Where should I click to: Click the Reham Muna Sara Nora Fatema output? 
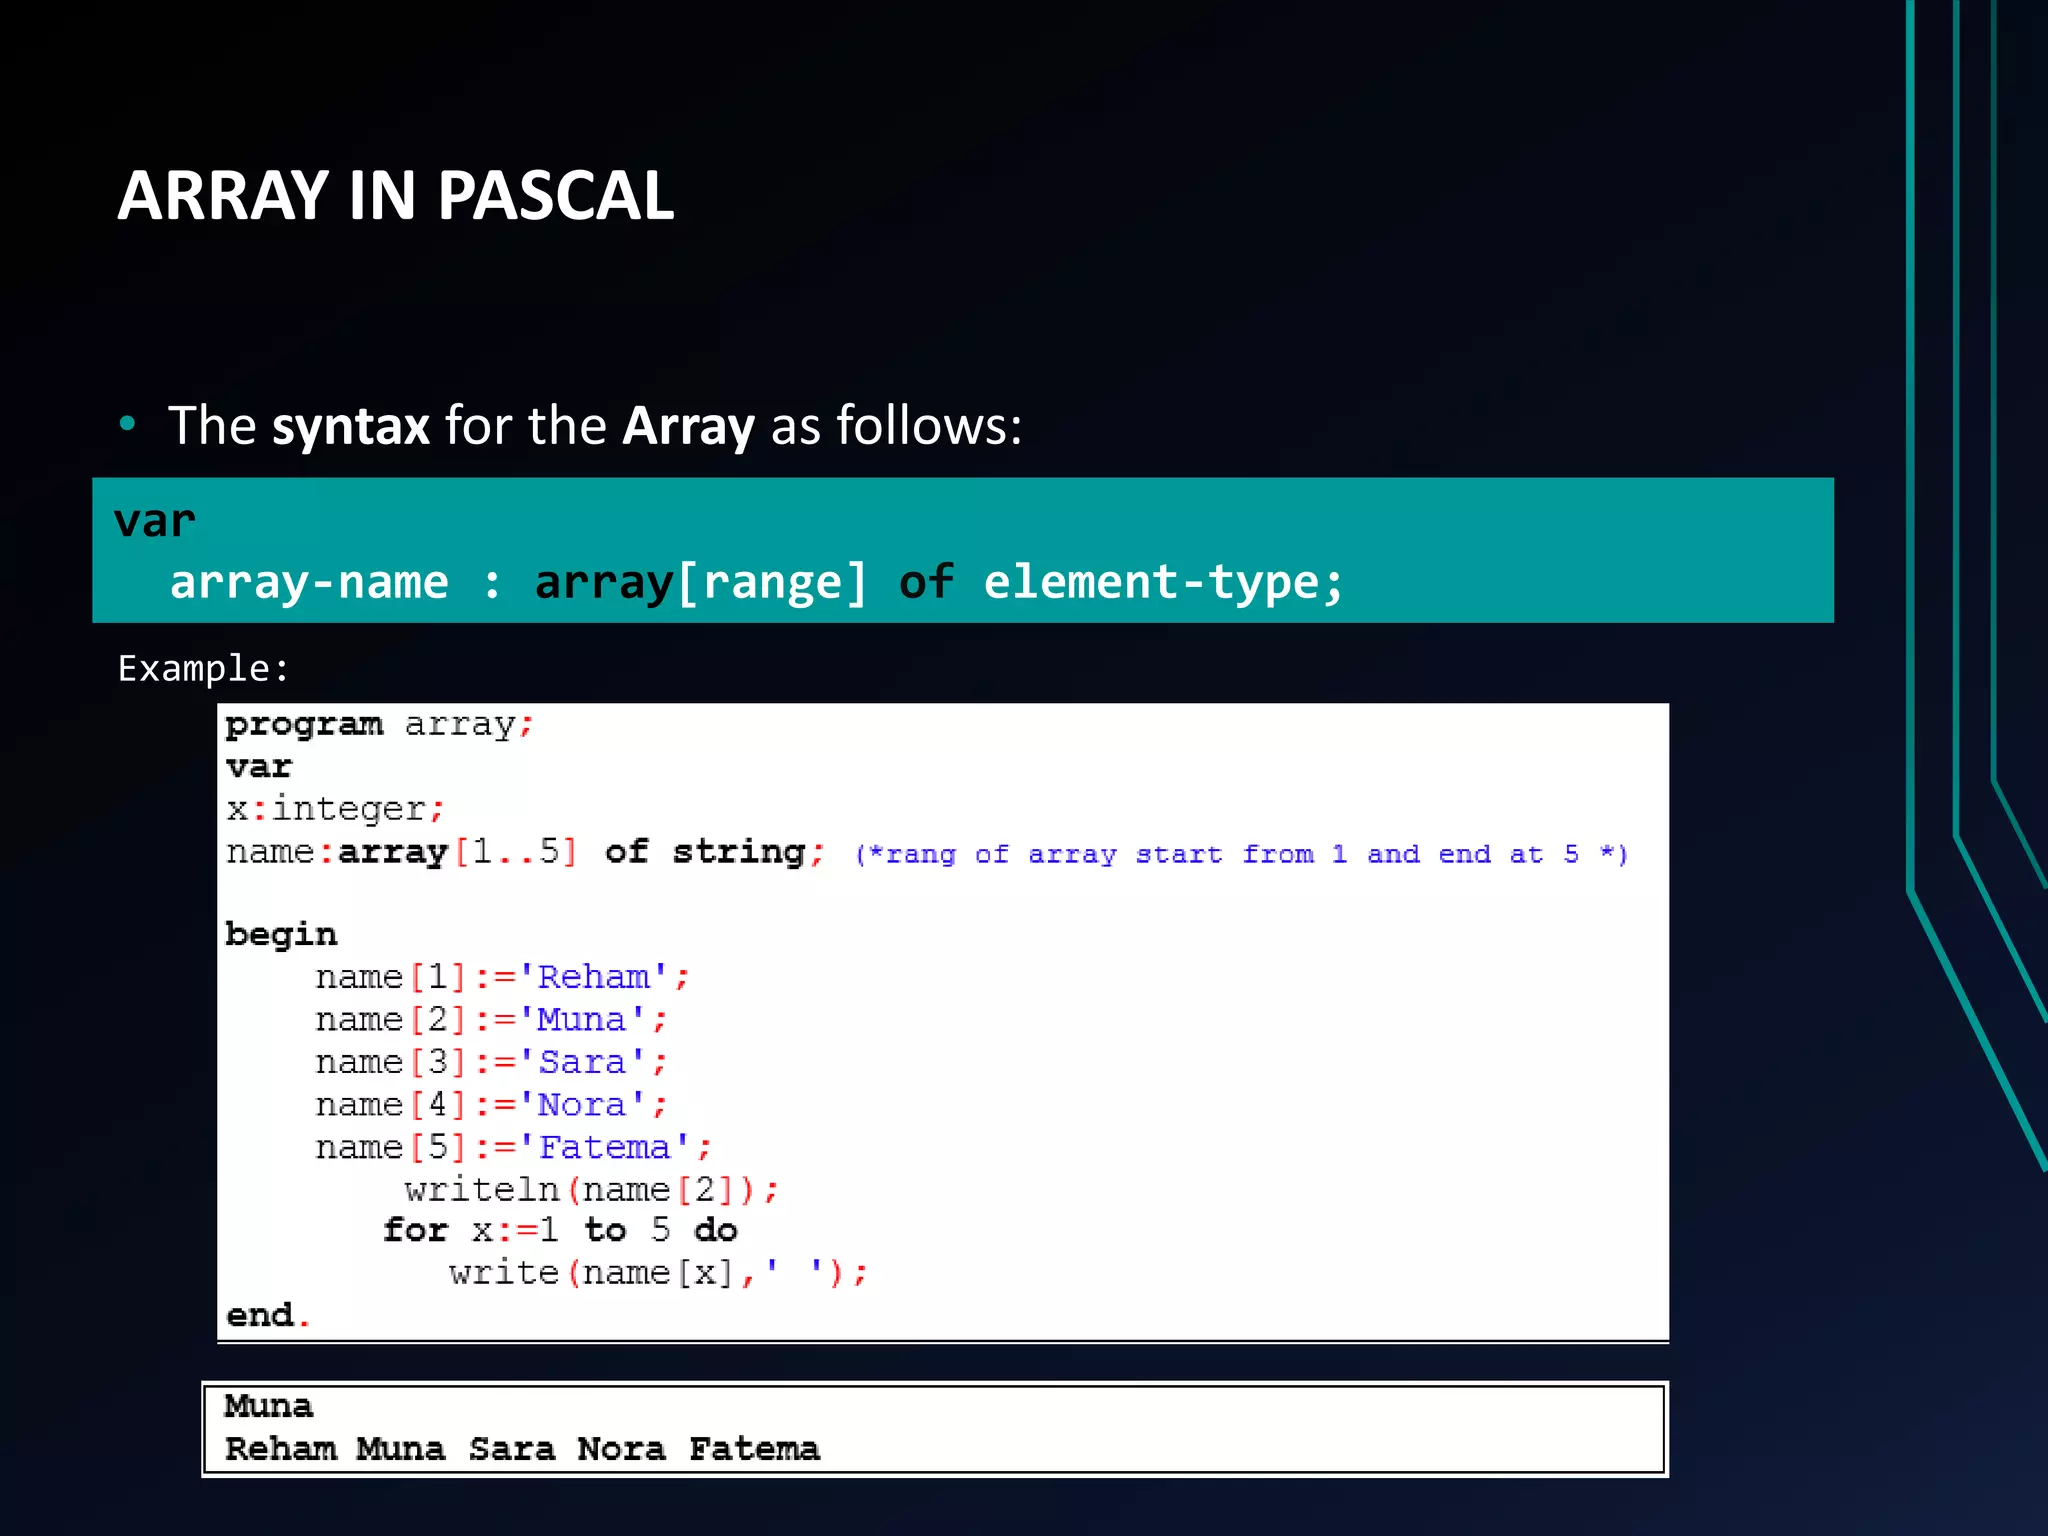pyautogui.click(x=521, y=1449)
